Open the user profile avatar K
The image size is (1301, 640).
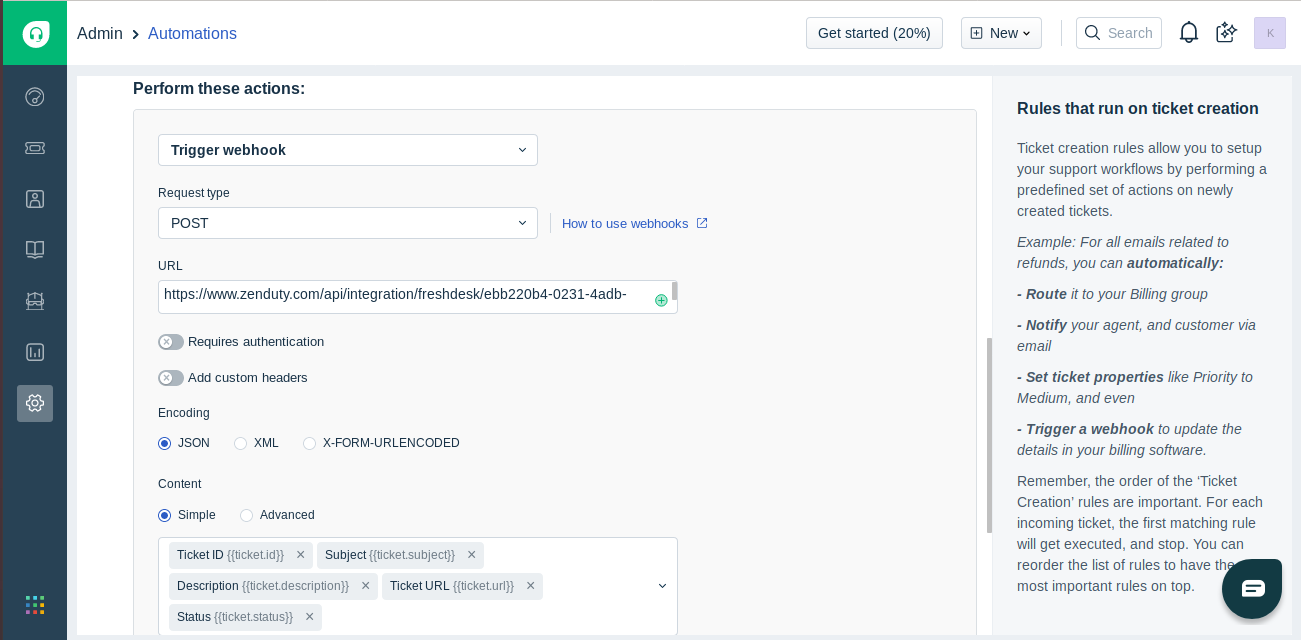[1270, 33]
